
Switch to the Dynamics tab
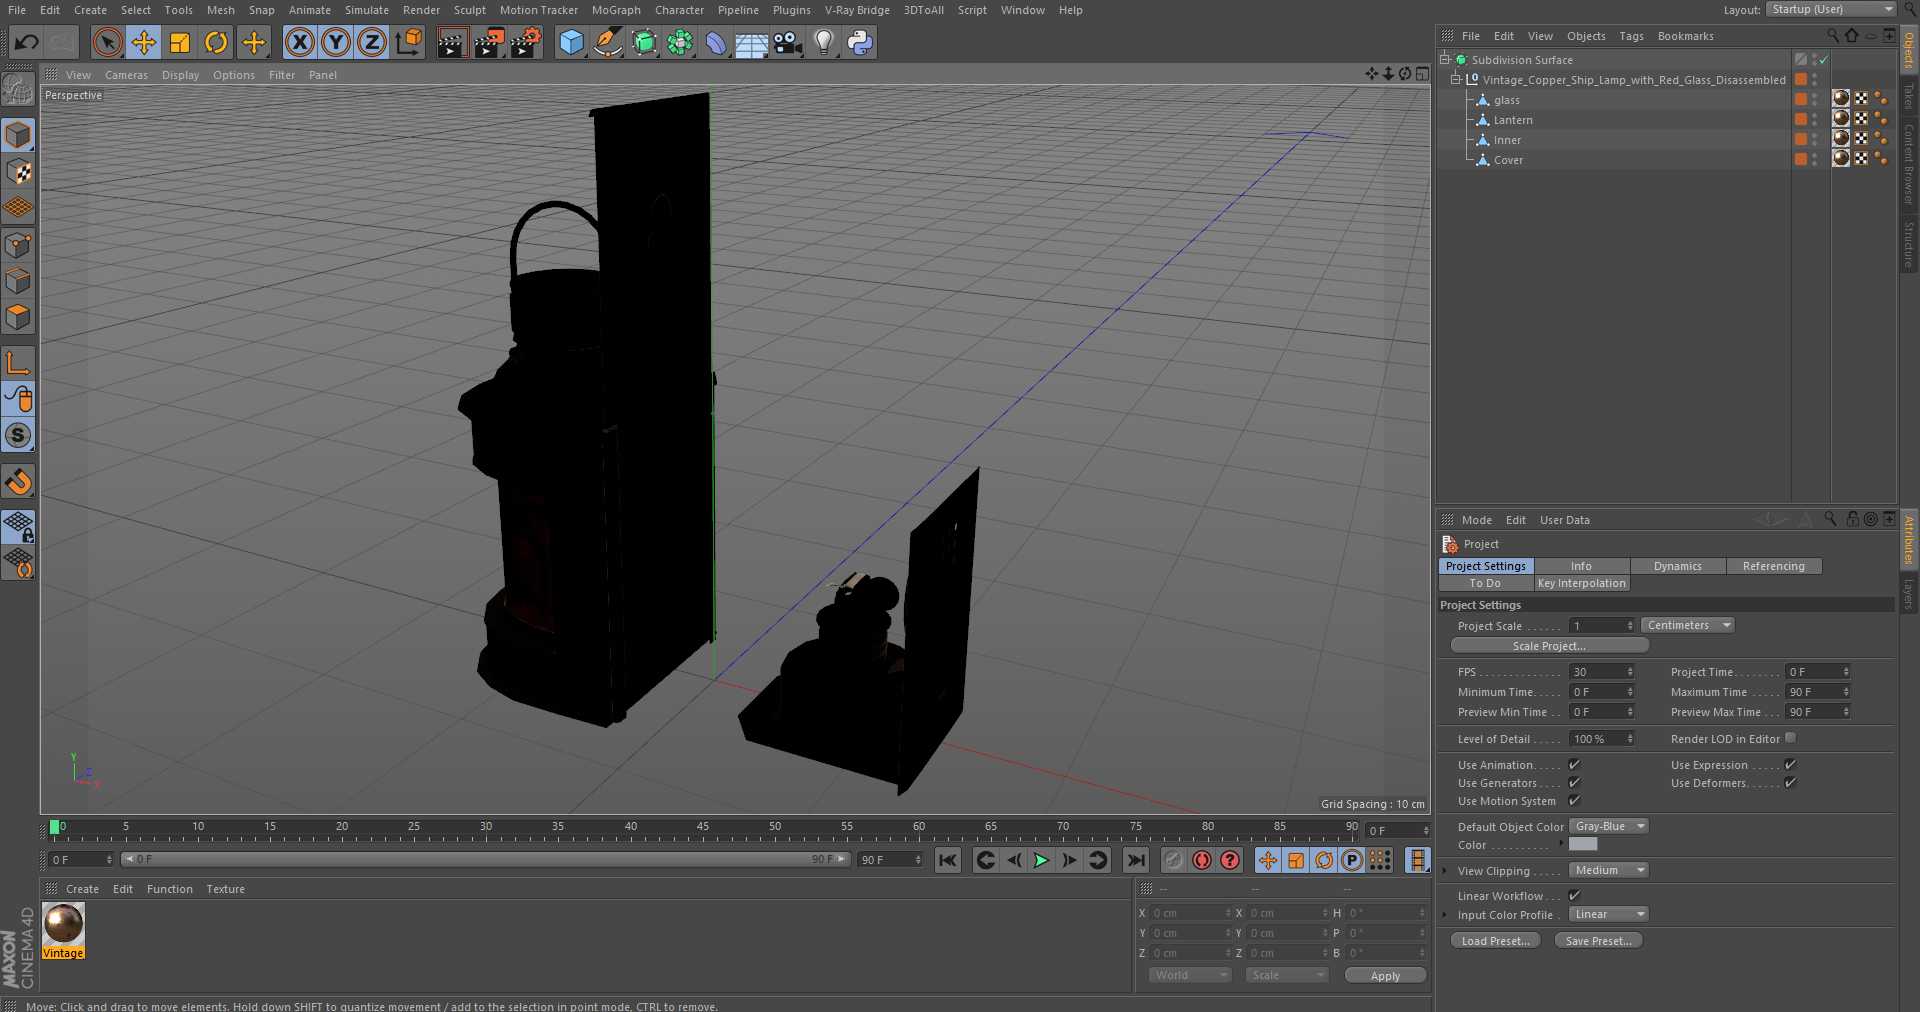point(1677,566)
